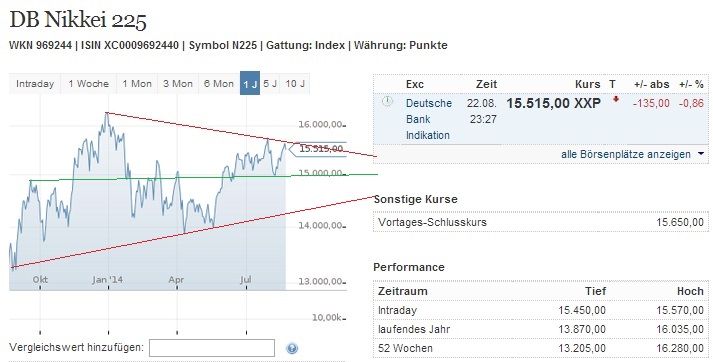The image size is (713, 362).
Task: Click the +/- abs column header
Action: (652, 84)
